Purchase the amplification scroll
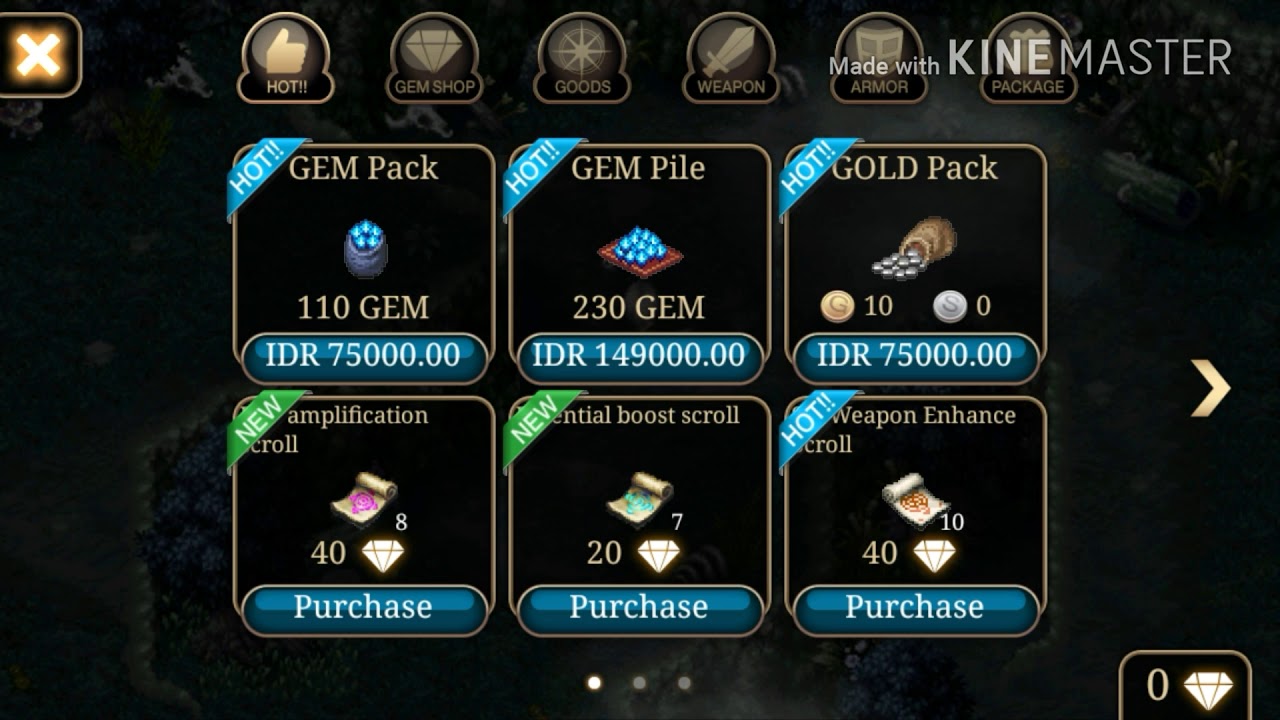Screen dimensions: 1280x720 [364, 608]
